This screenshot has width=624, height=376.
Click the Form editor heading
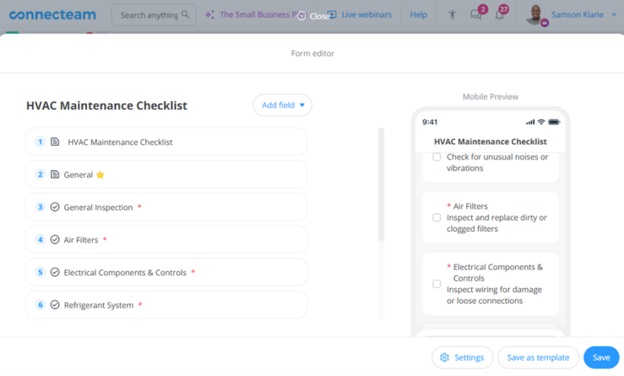tap(312, 53)
